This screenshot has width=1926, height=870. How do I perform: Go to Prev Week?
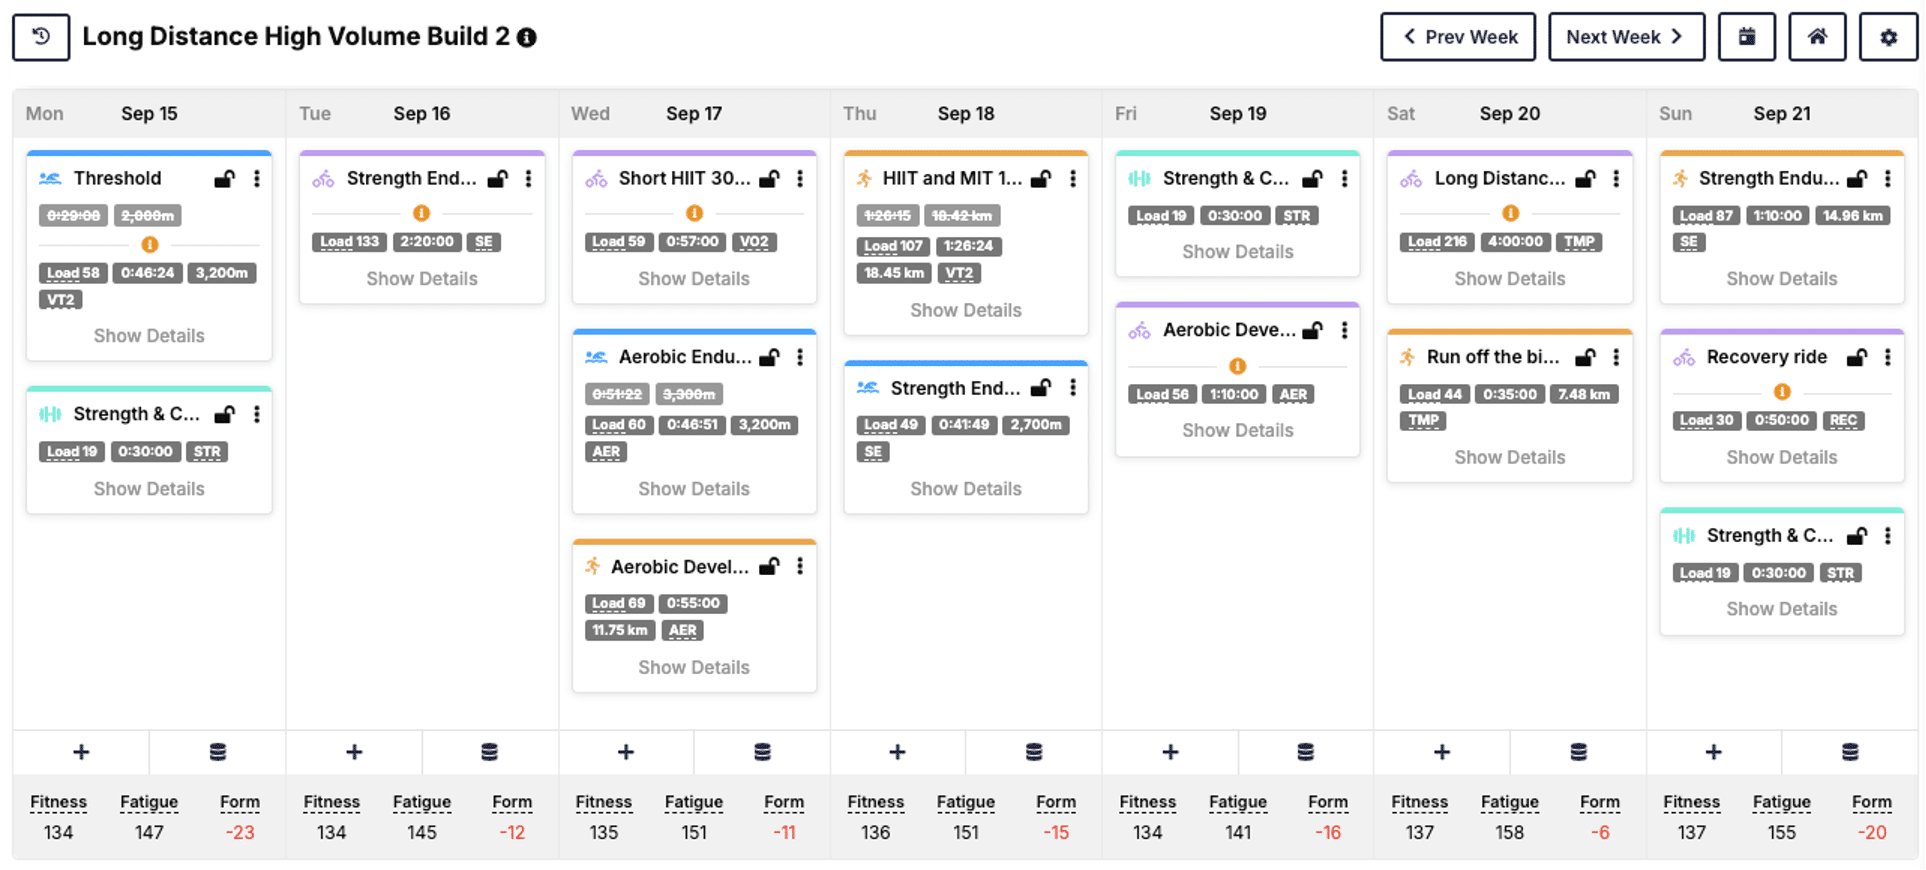tap(1458, 37)
